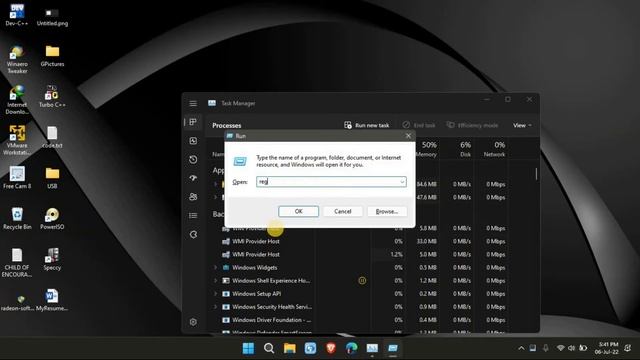Viewport: 640px width, 360px height.
Task: Open the radeon-soft... desktop file
Action: pyautogui.click(x=17, y=302)
